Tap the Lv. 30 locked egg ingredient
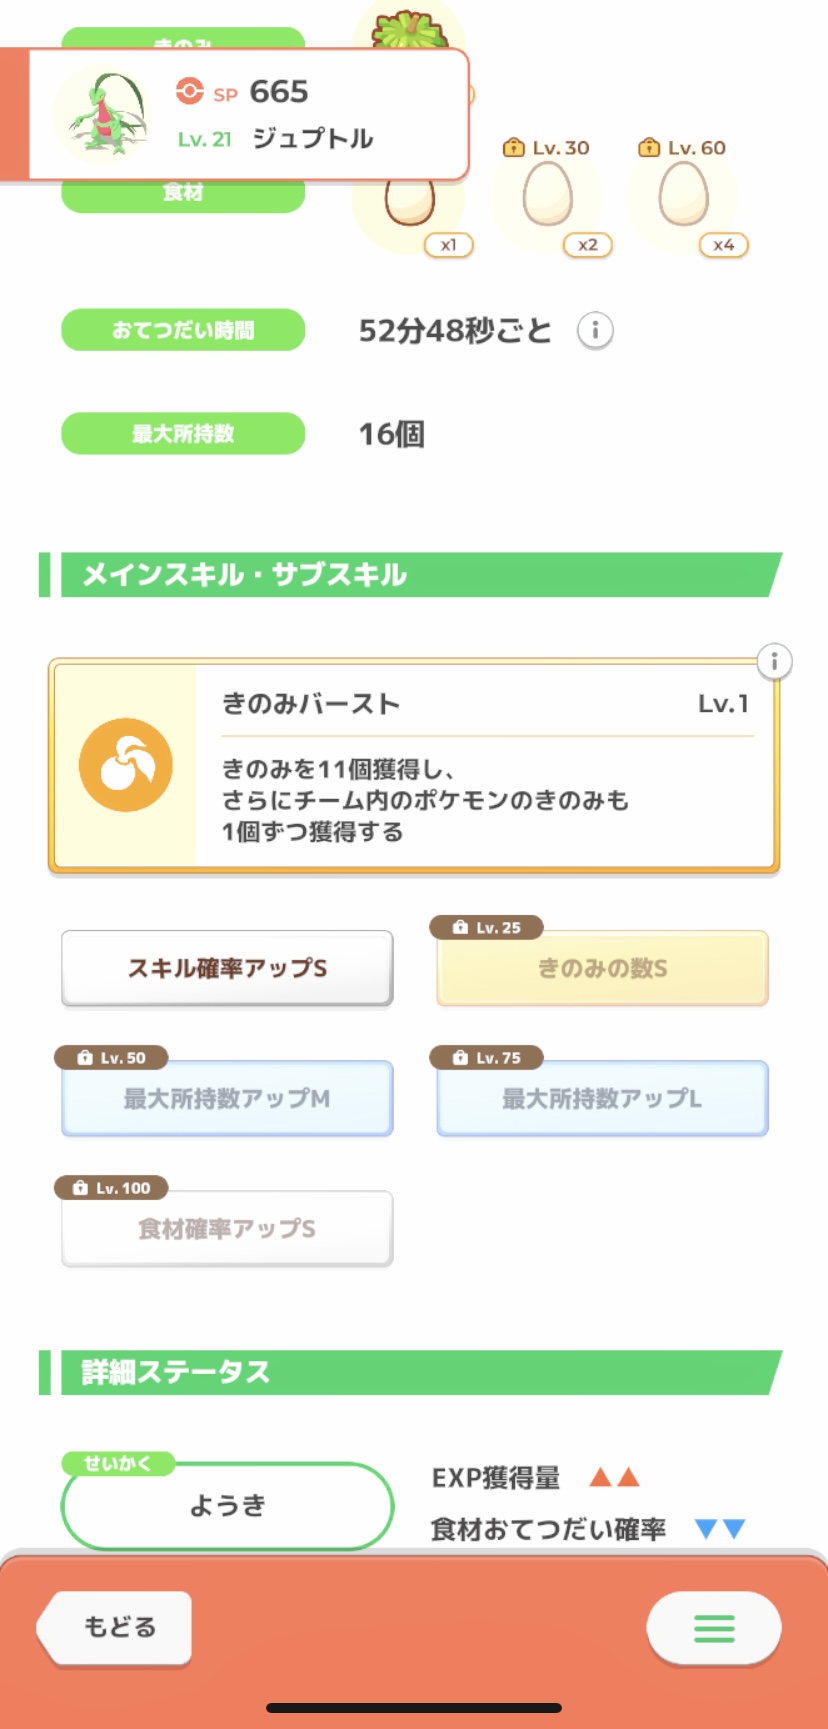The height and width of the screenshot is (1729, 828). (548, 195)
